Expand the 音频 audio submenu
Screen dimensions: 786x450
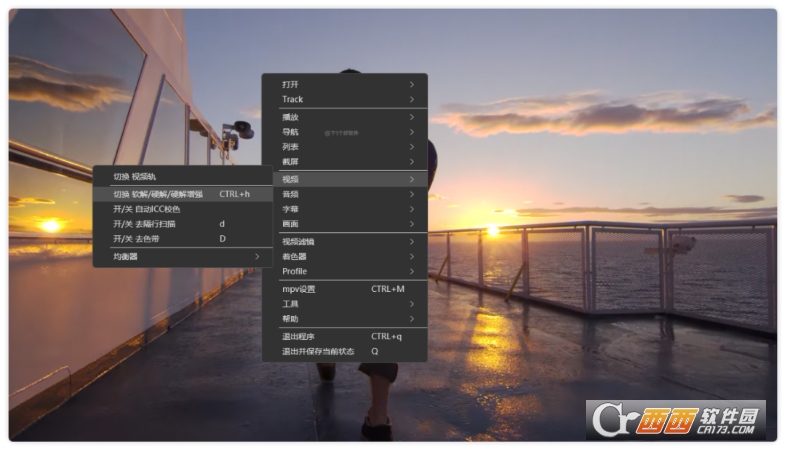pyautogui.click(x=350, y=194)
